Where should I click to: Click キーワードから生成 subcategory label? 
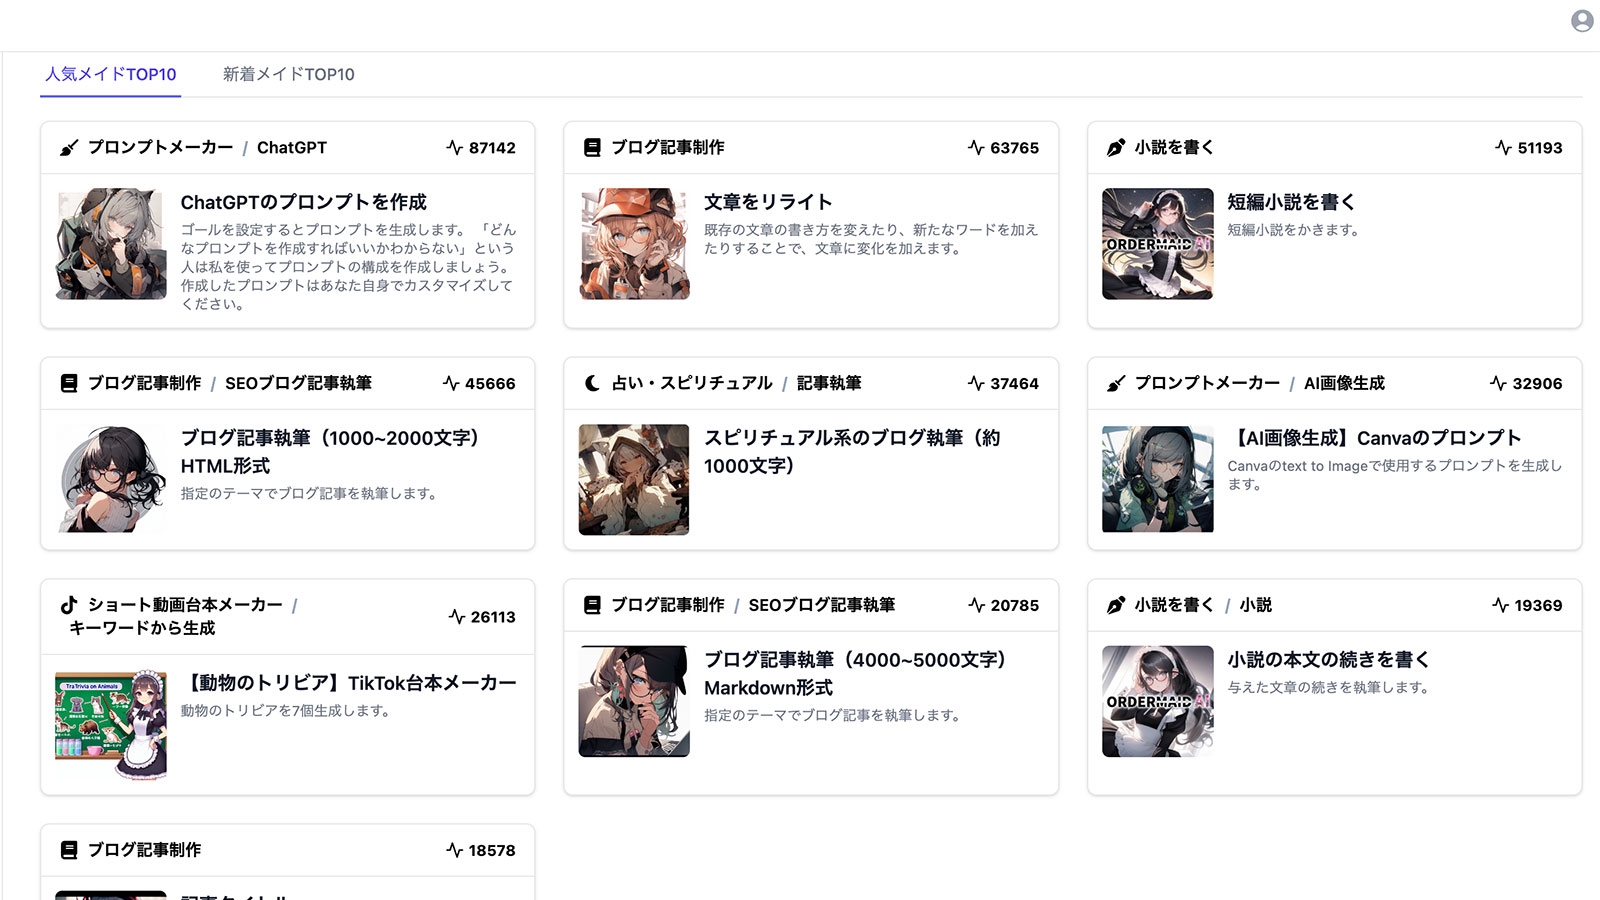click(x=142, y=628)
